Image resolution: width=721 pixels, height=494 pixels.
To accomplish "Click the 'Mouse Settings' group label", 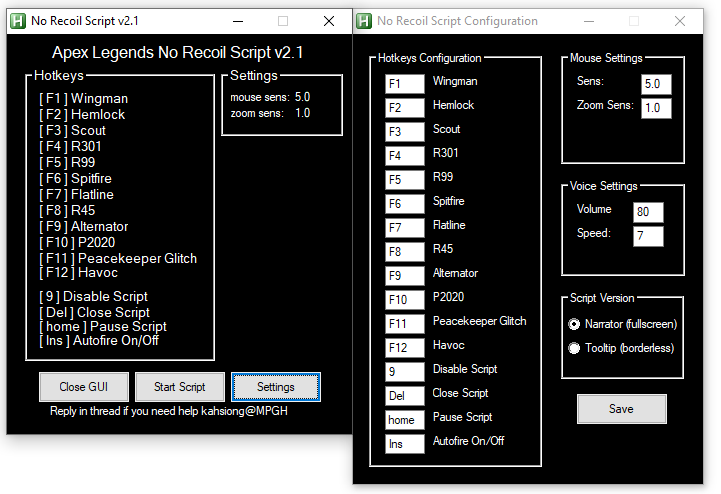I will [606, 58].
